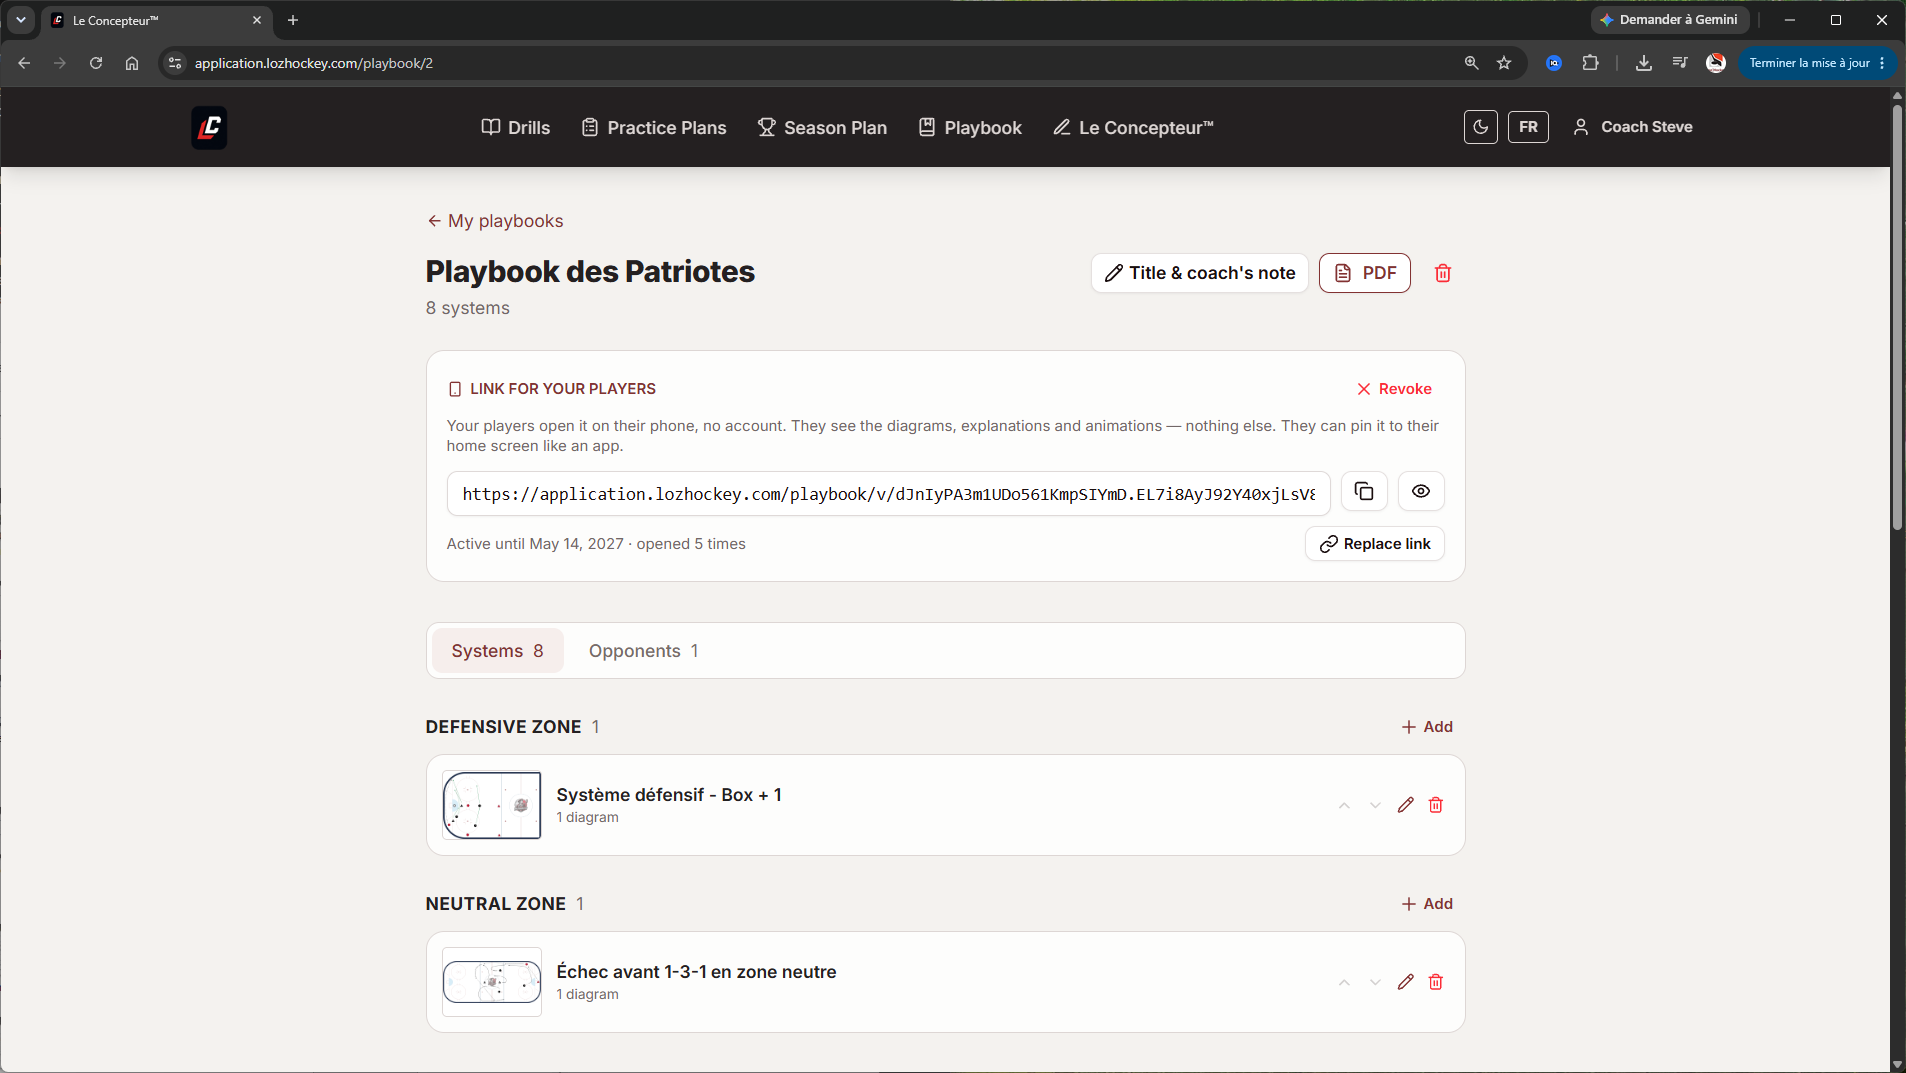Open browser extensions puzzle icon
This screenshot has width=1906, height=1073.
(1590, 63)
